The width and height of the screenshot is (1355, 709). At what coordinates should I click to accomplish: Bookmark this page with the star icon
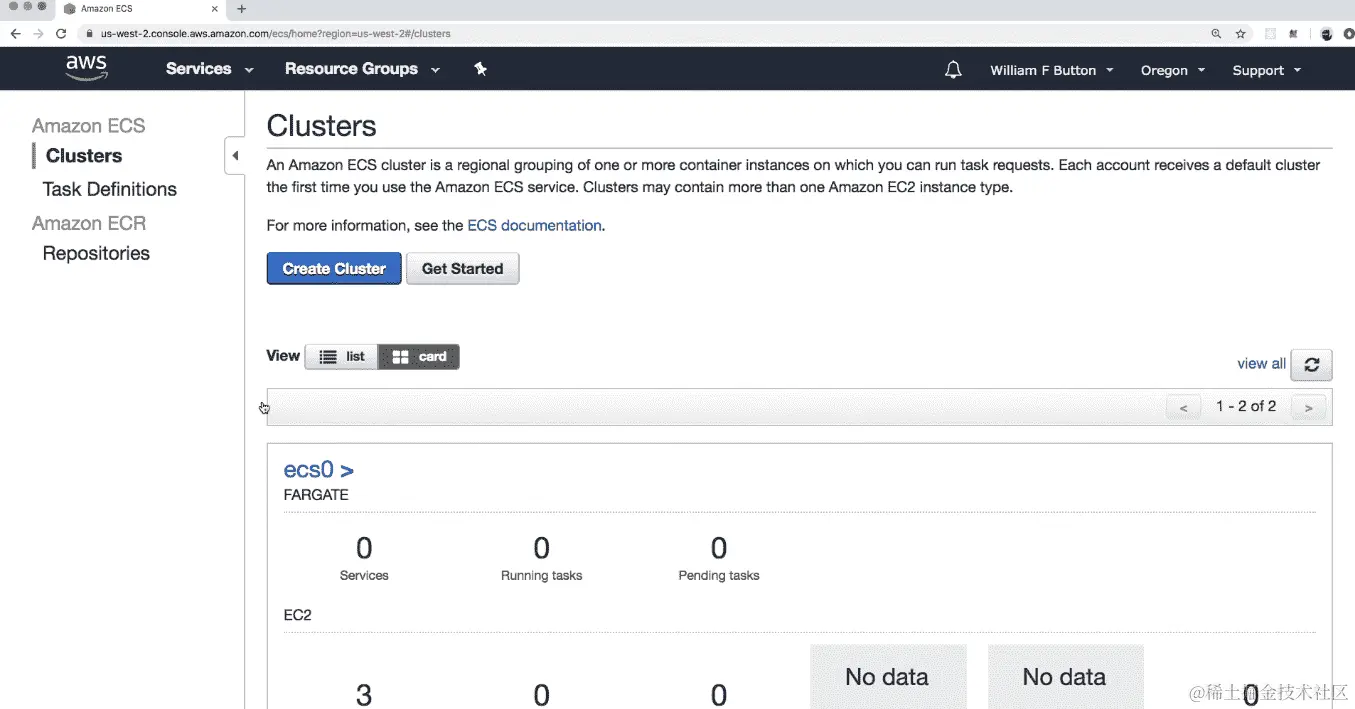click(1241, 33)
